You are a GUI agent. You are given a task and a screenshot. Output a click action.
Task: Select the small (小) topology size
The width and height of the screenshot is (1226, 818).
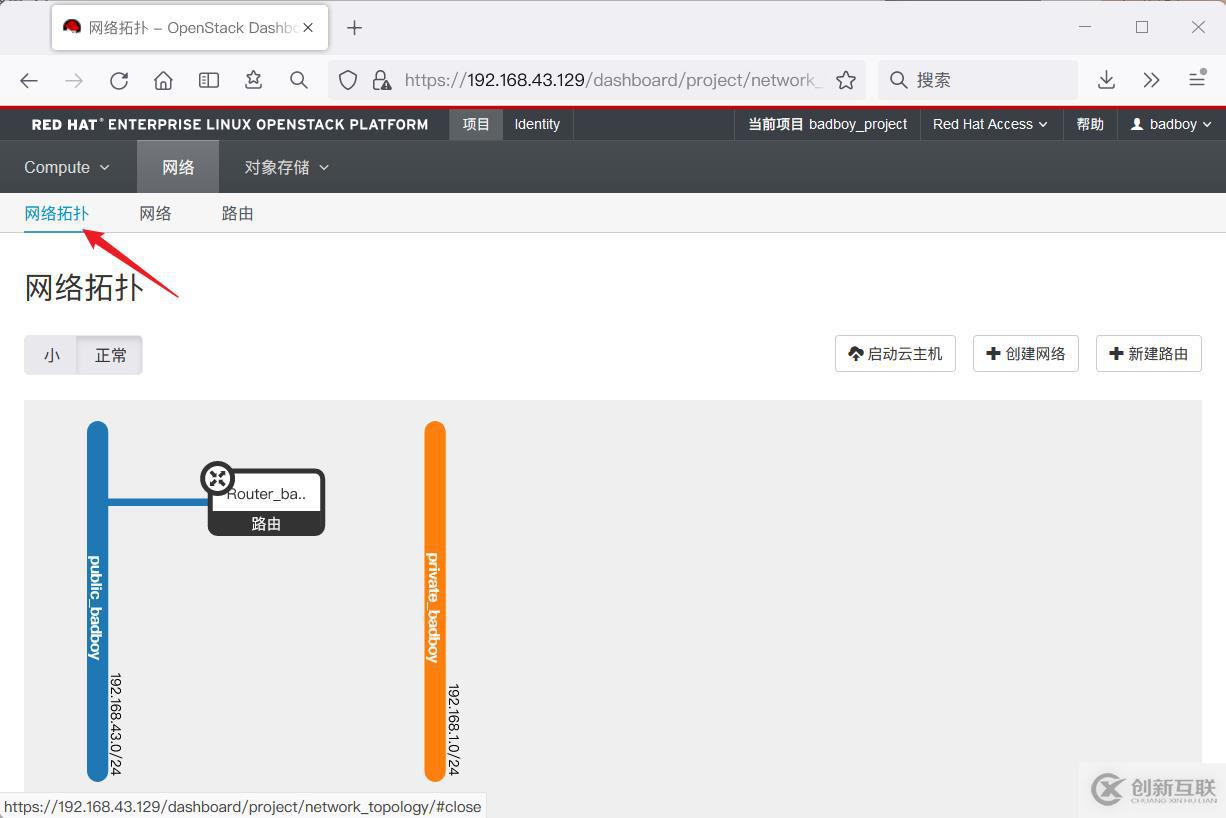coord(51,355)
